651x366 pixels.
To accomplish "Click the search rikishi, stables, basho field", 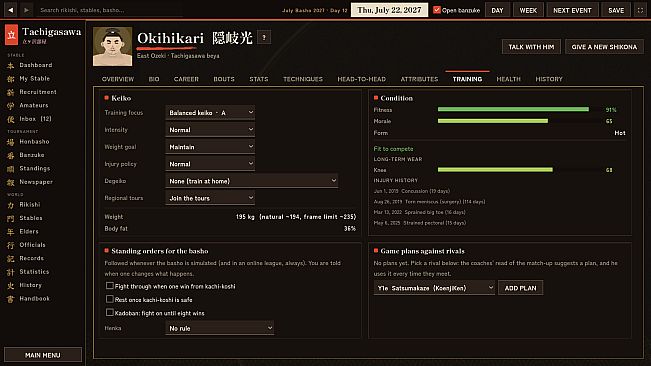I will point(110,10).
